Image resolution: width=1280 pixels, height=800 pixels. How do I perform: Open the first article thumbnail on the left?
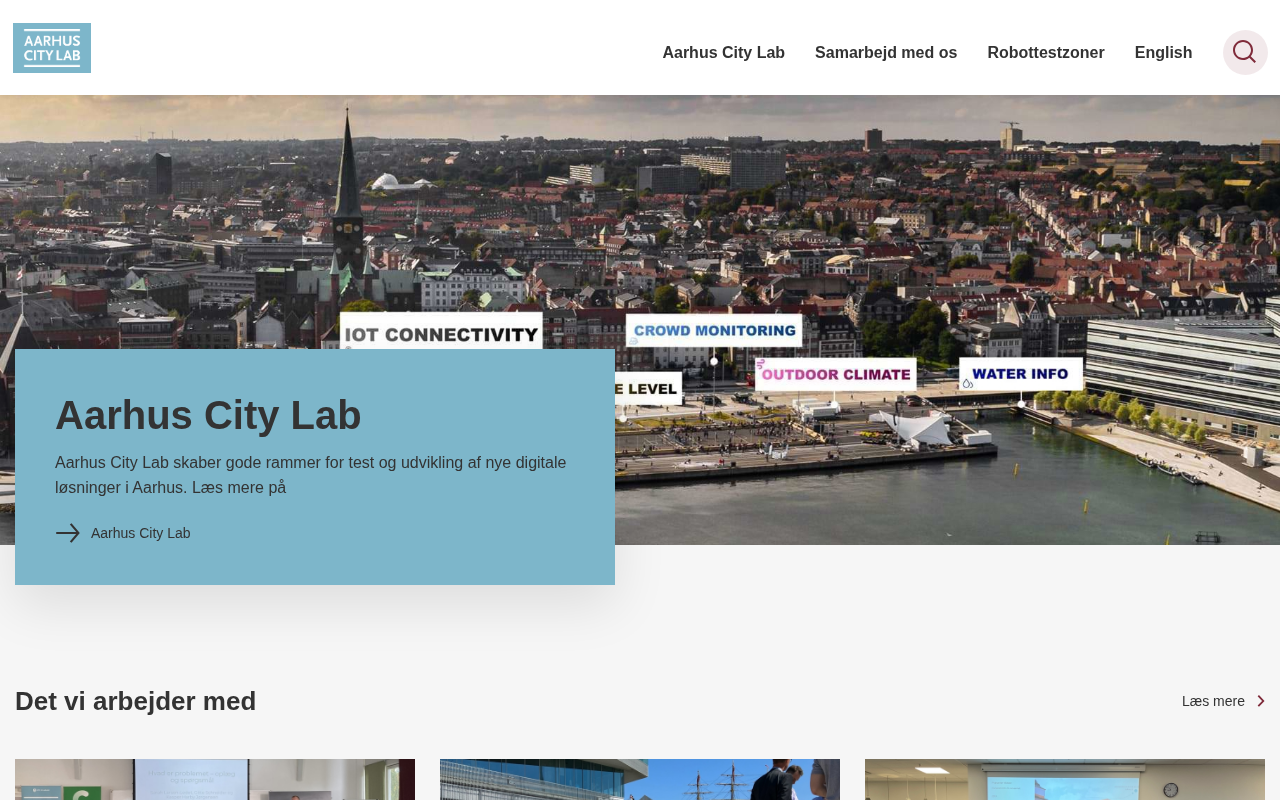coord(215,779)
